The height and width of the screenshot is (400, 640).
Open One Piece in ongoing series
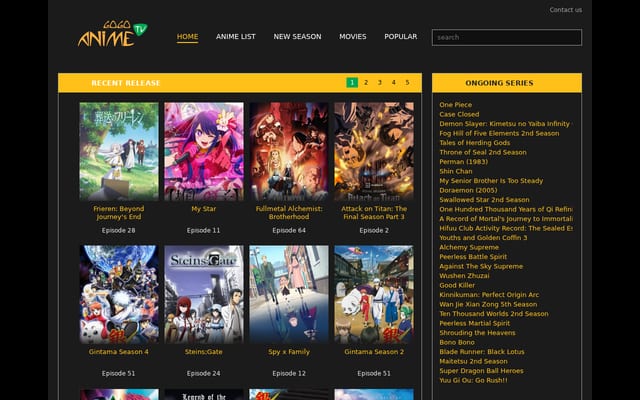456,105
